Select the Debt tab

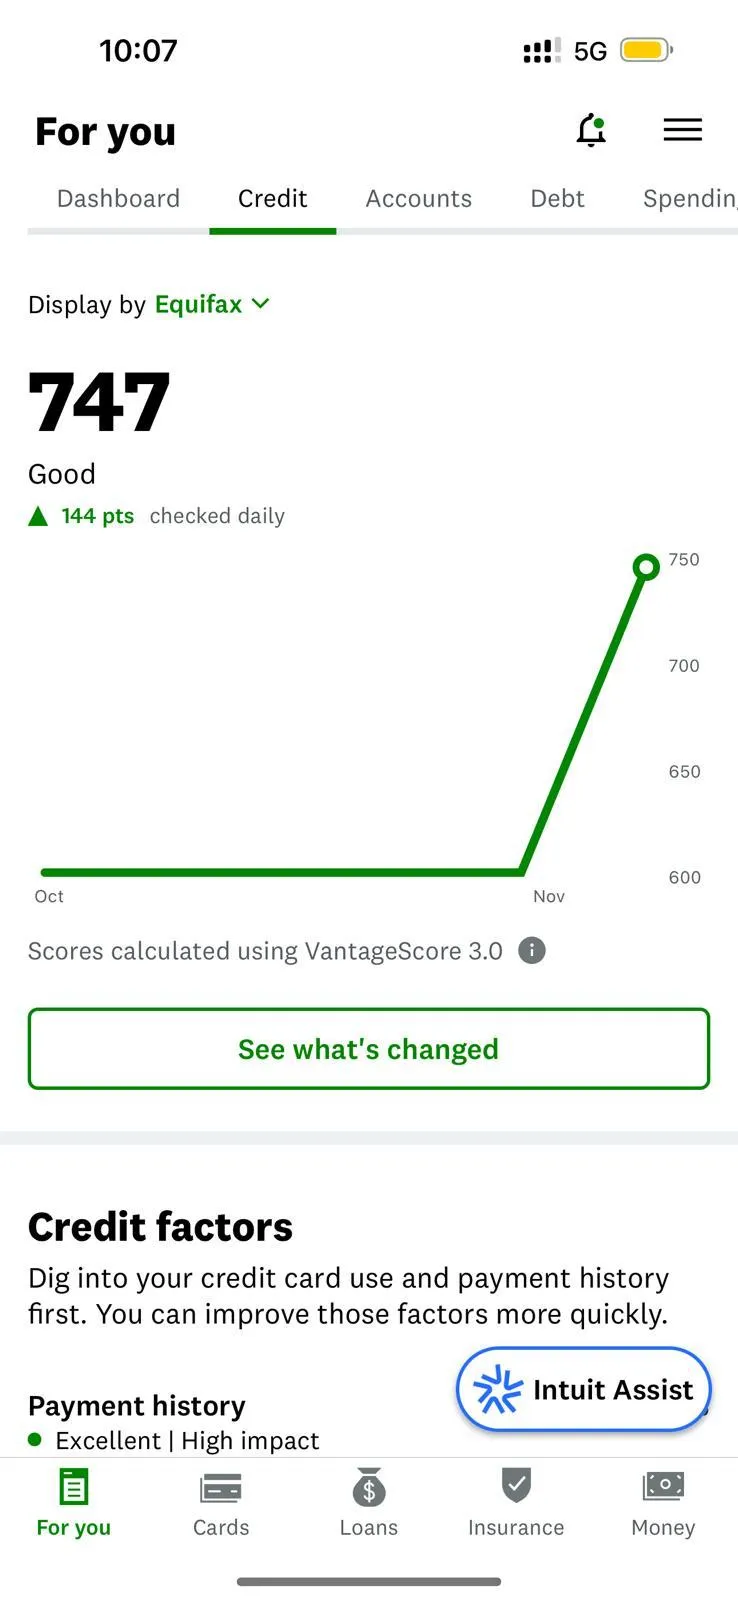pyautogui.click(x=557, y=199)
